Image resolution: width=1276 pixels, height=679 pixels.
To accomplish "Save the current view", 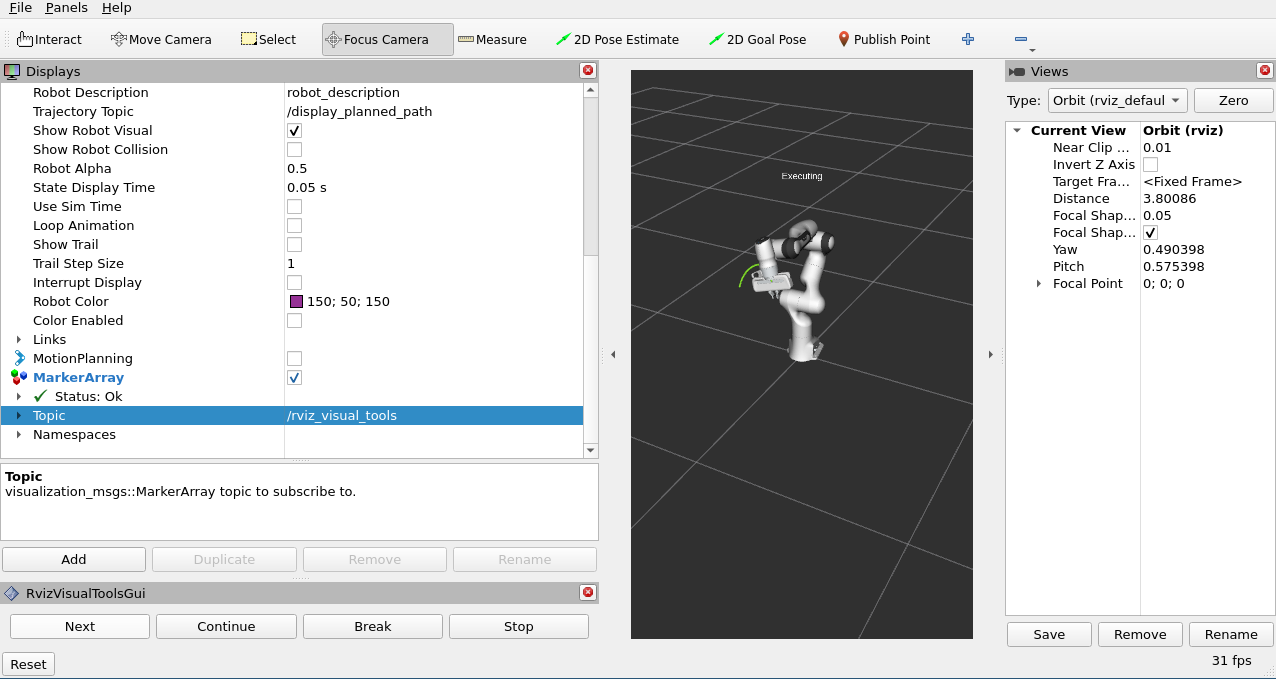I will click(x=1049, y=634).
